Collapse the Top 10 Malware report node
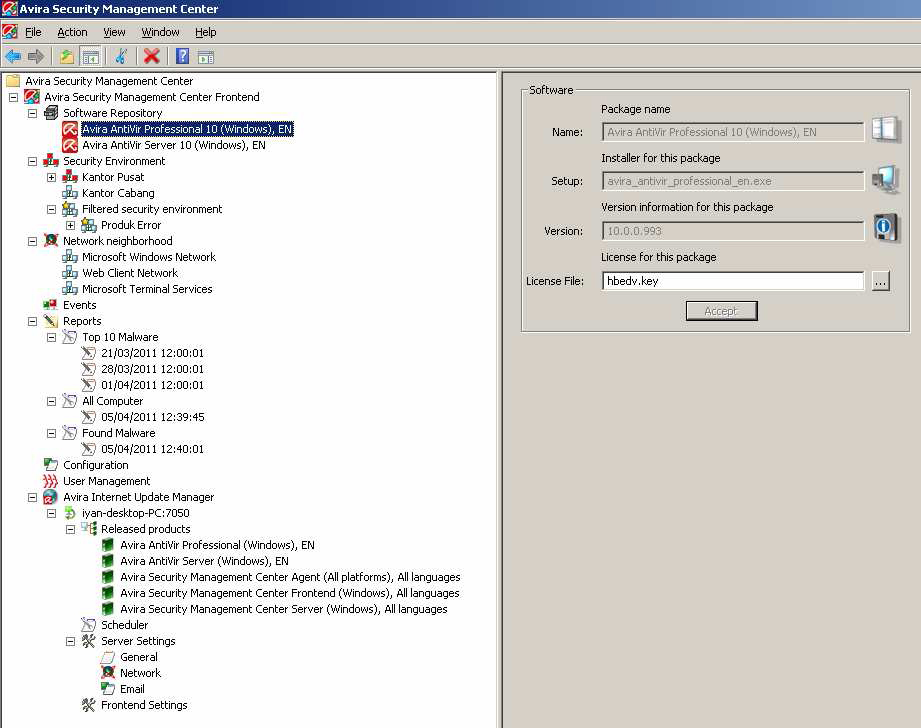The height and width of the screenshot is (728, 921). [x=52, y=337]
